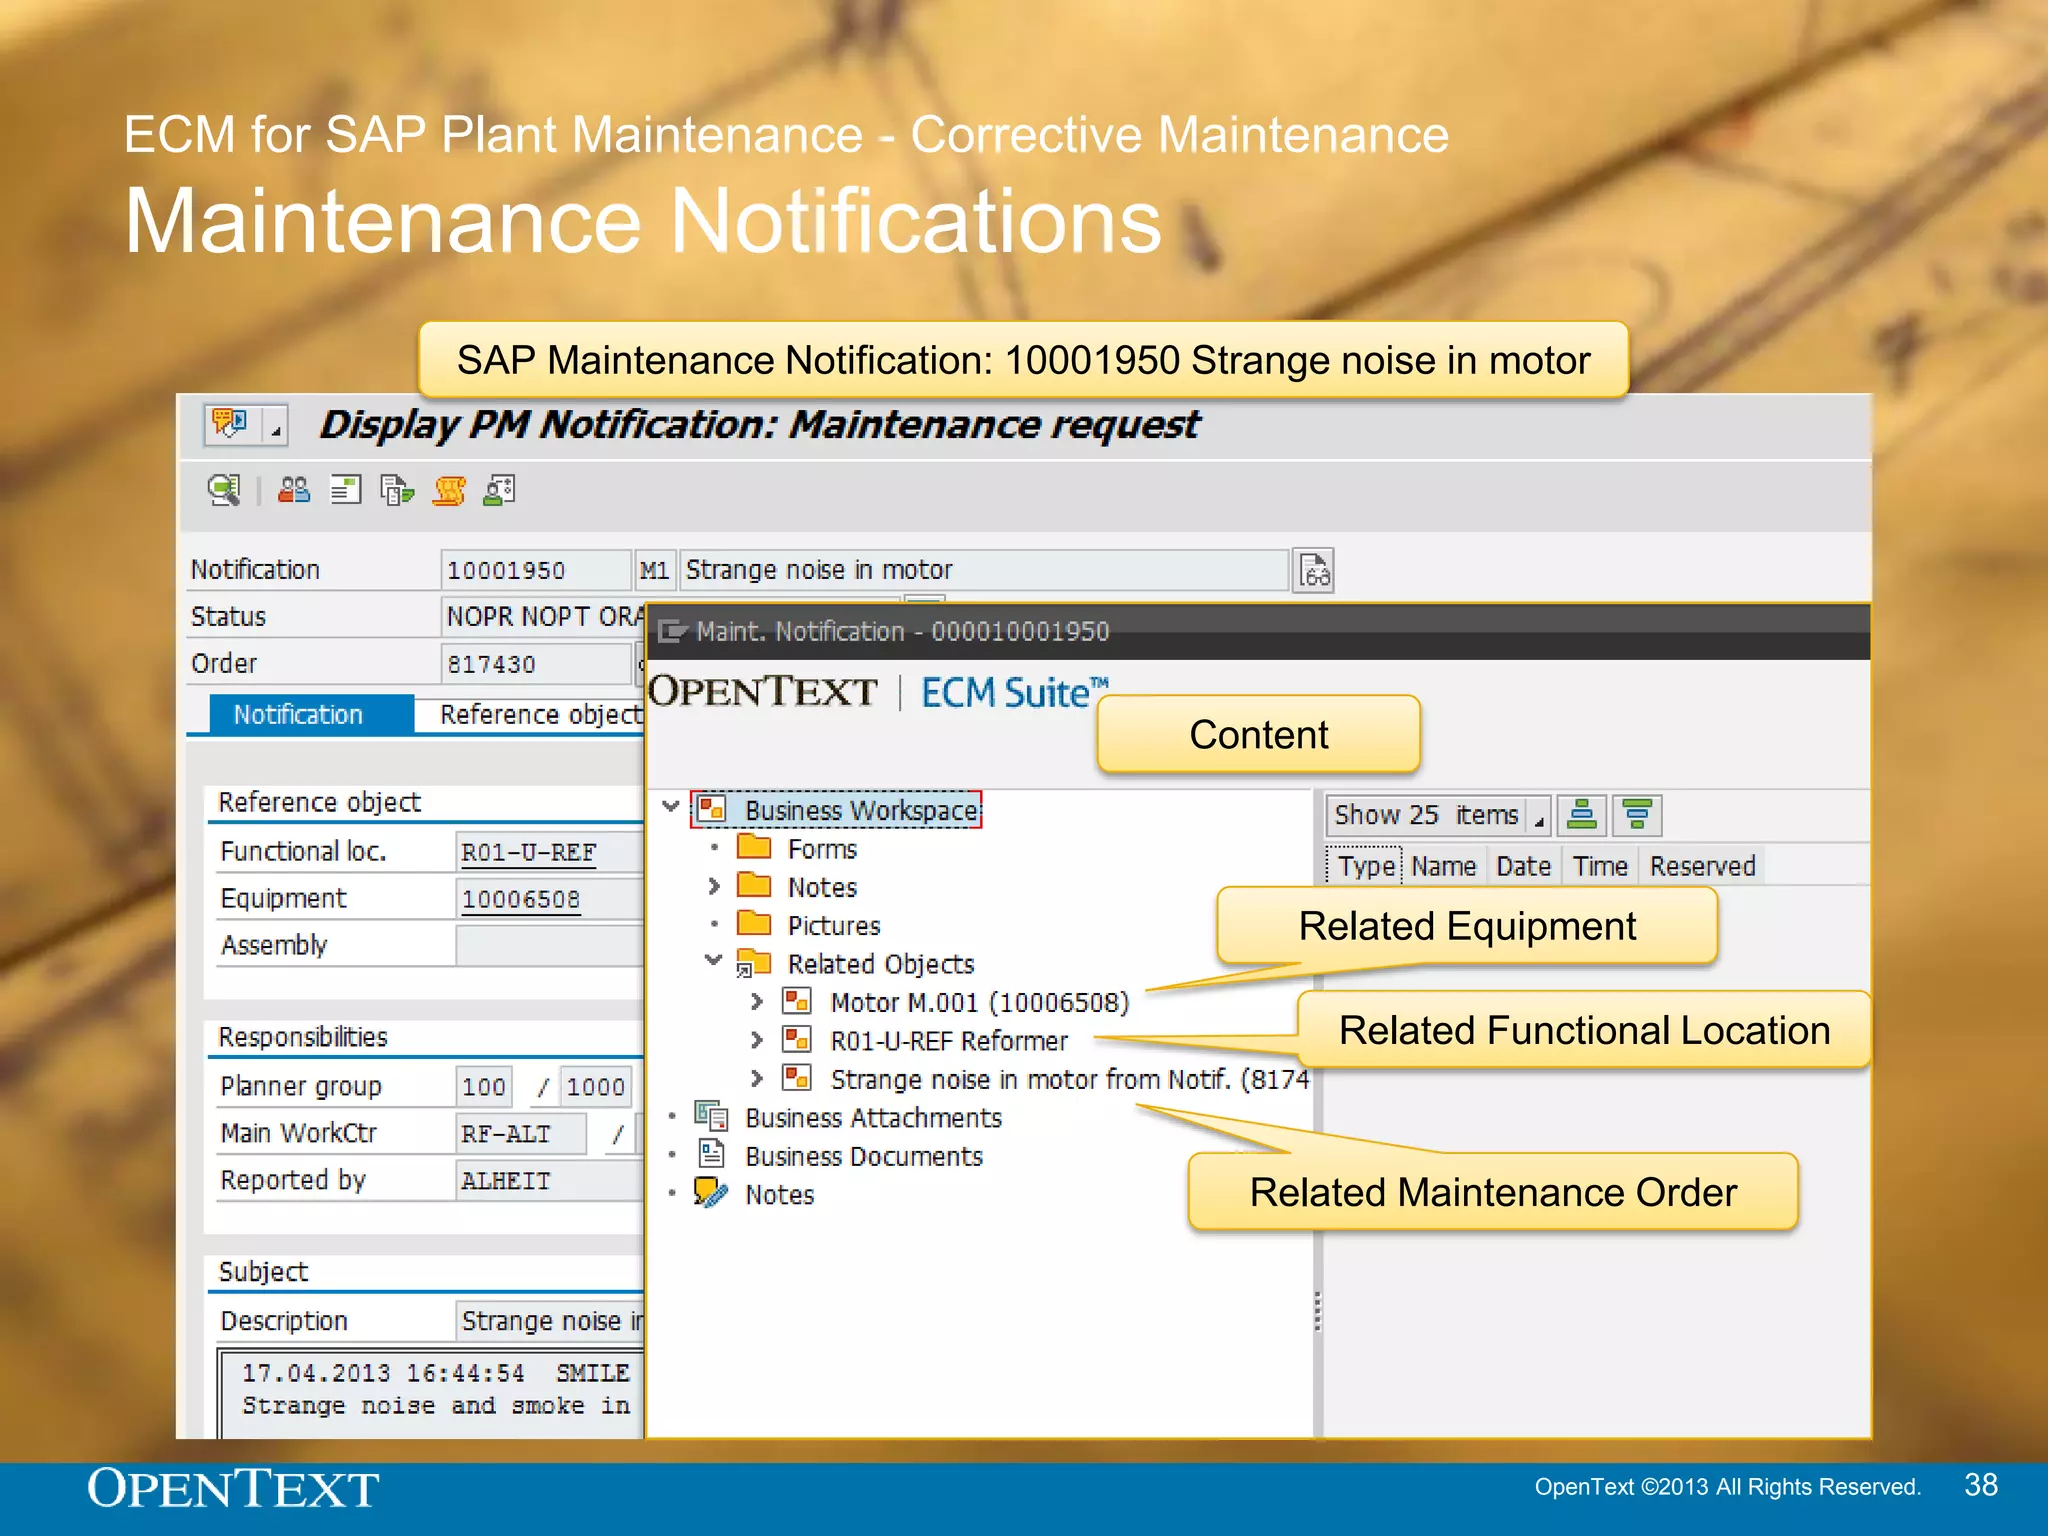Click Planner group field 100
The width and height of the screenshot is (2048, 1536).
[484, 1087]
